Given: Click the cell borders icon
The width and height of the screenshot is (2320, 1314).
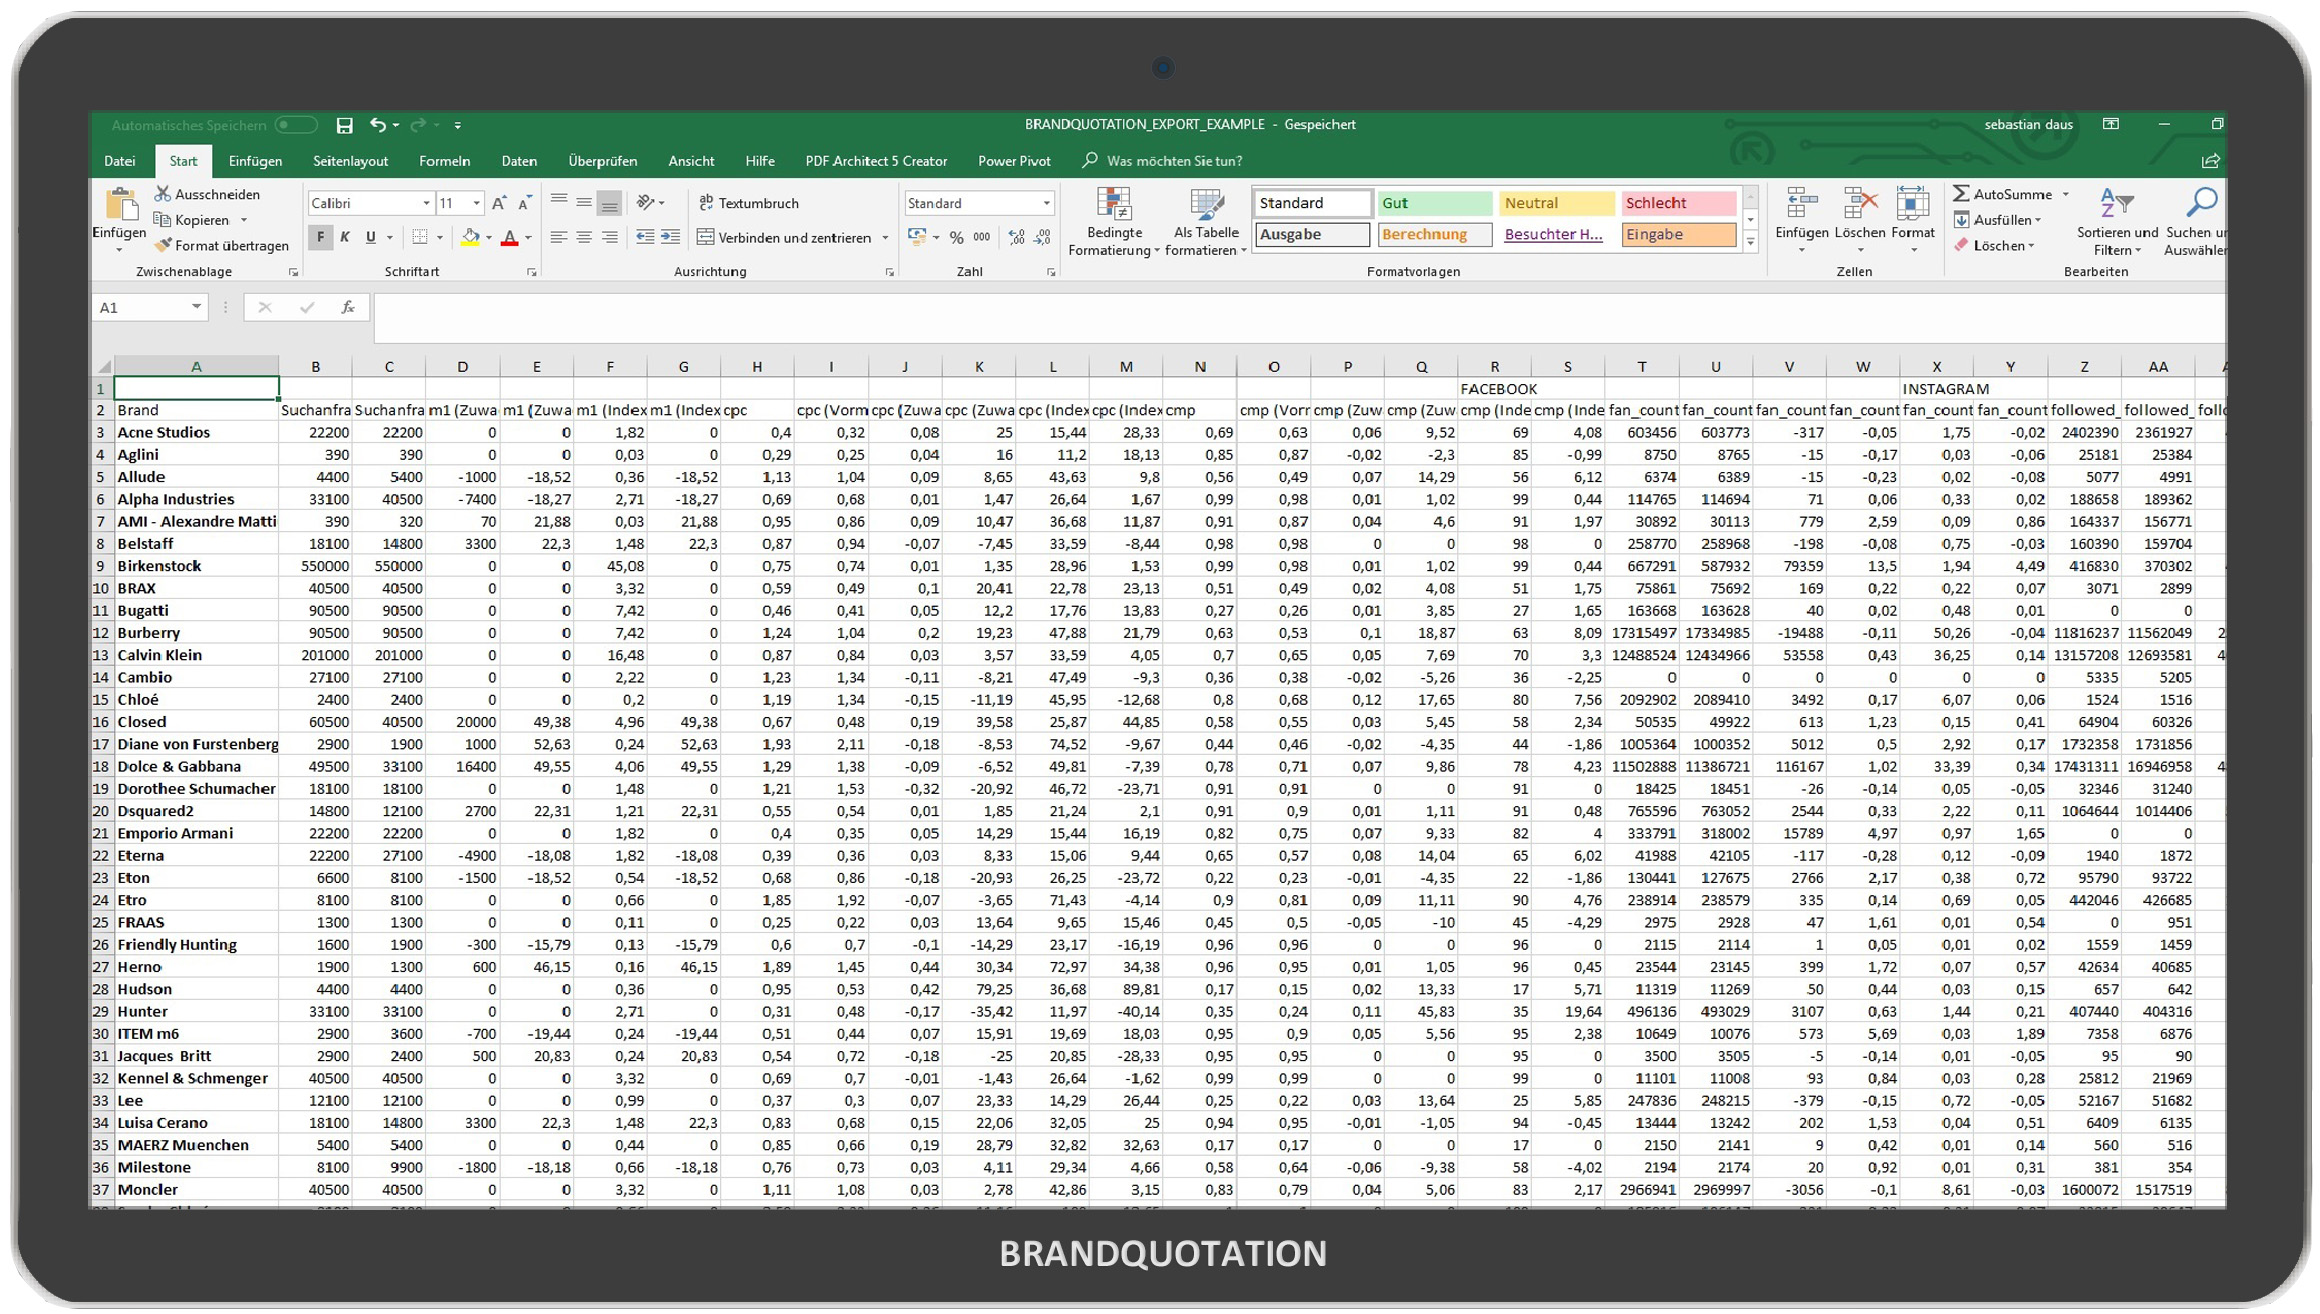Looking at the screenshot, I should pos(420,238).
